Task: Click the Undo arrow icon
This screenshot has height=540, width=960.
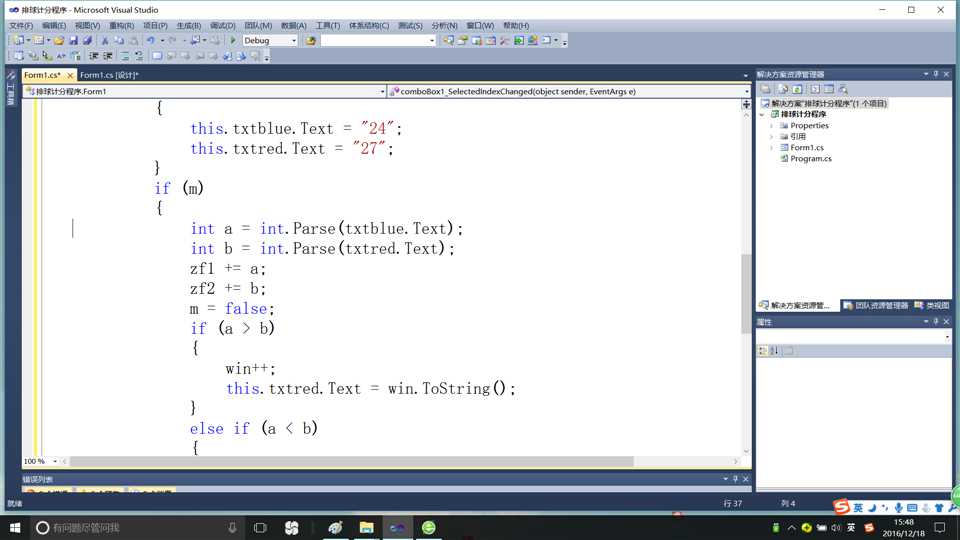Action: tap(150, 40)
